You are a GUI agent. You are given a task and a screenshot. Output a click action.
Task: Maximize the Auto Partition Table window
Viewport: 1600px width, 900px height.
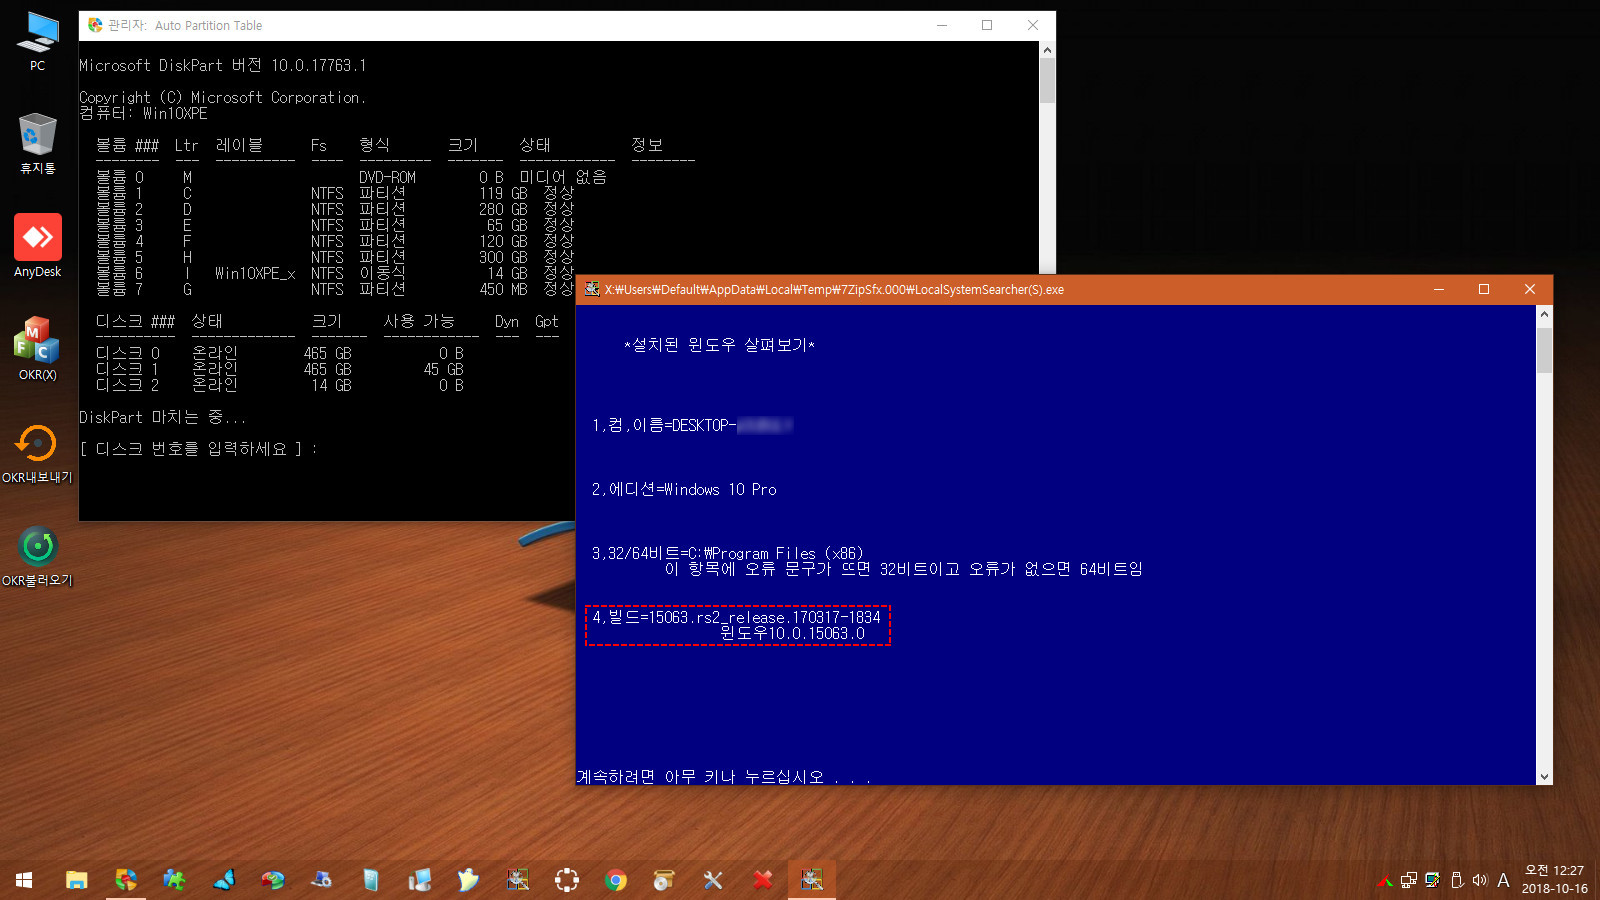(x=987, y=25)
